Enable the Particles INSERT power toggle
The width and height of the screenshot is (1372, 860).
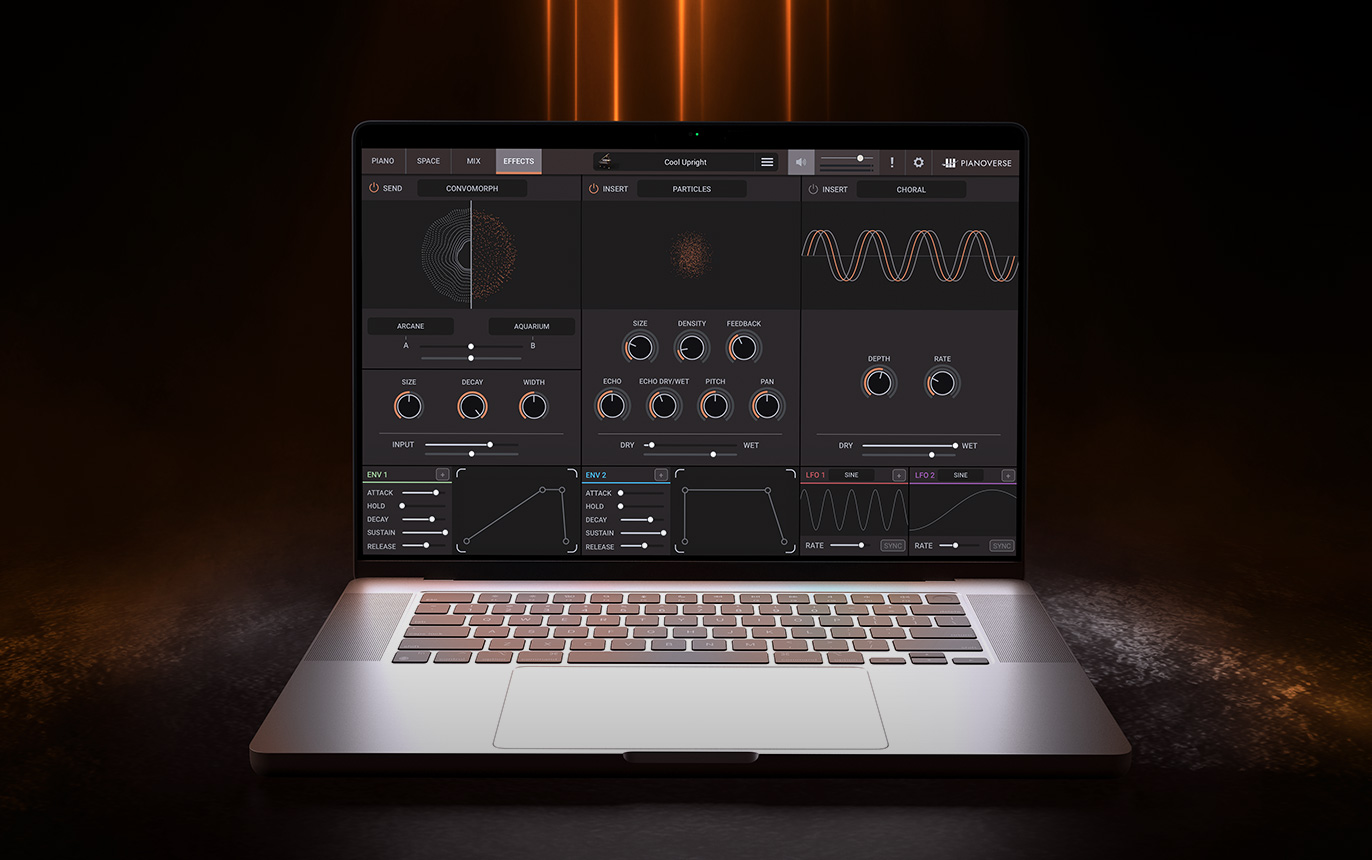(594, 188)
